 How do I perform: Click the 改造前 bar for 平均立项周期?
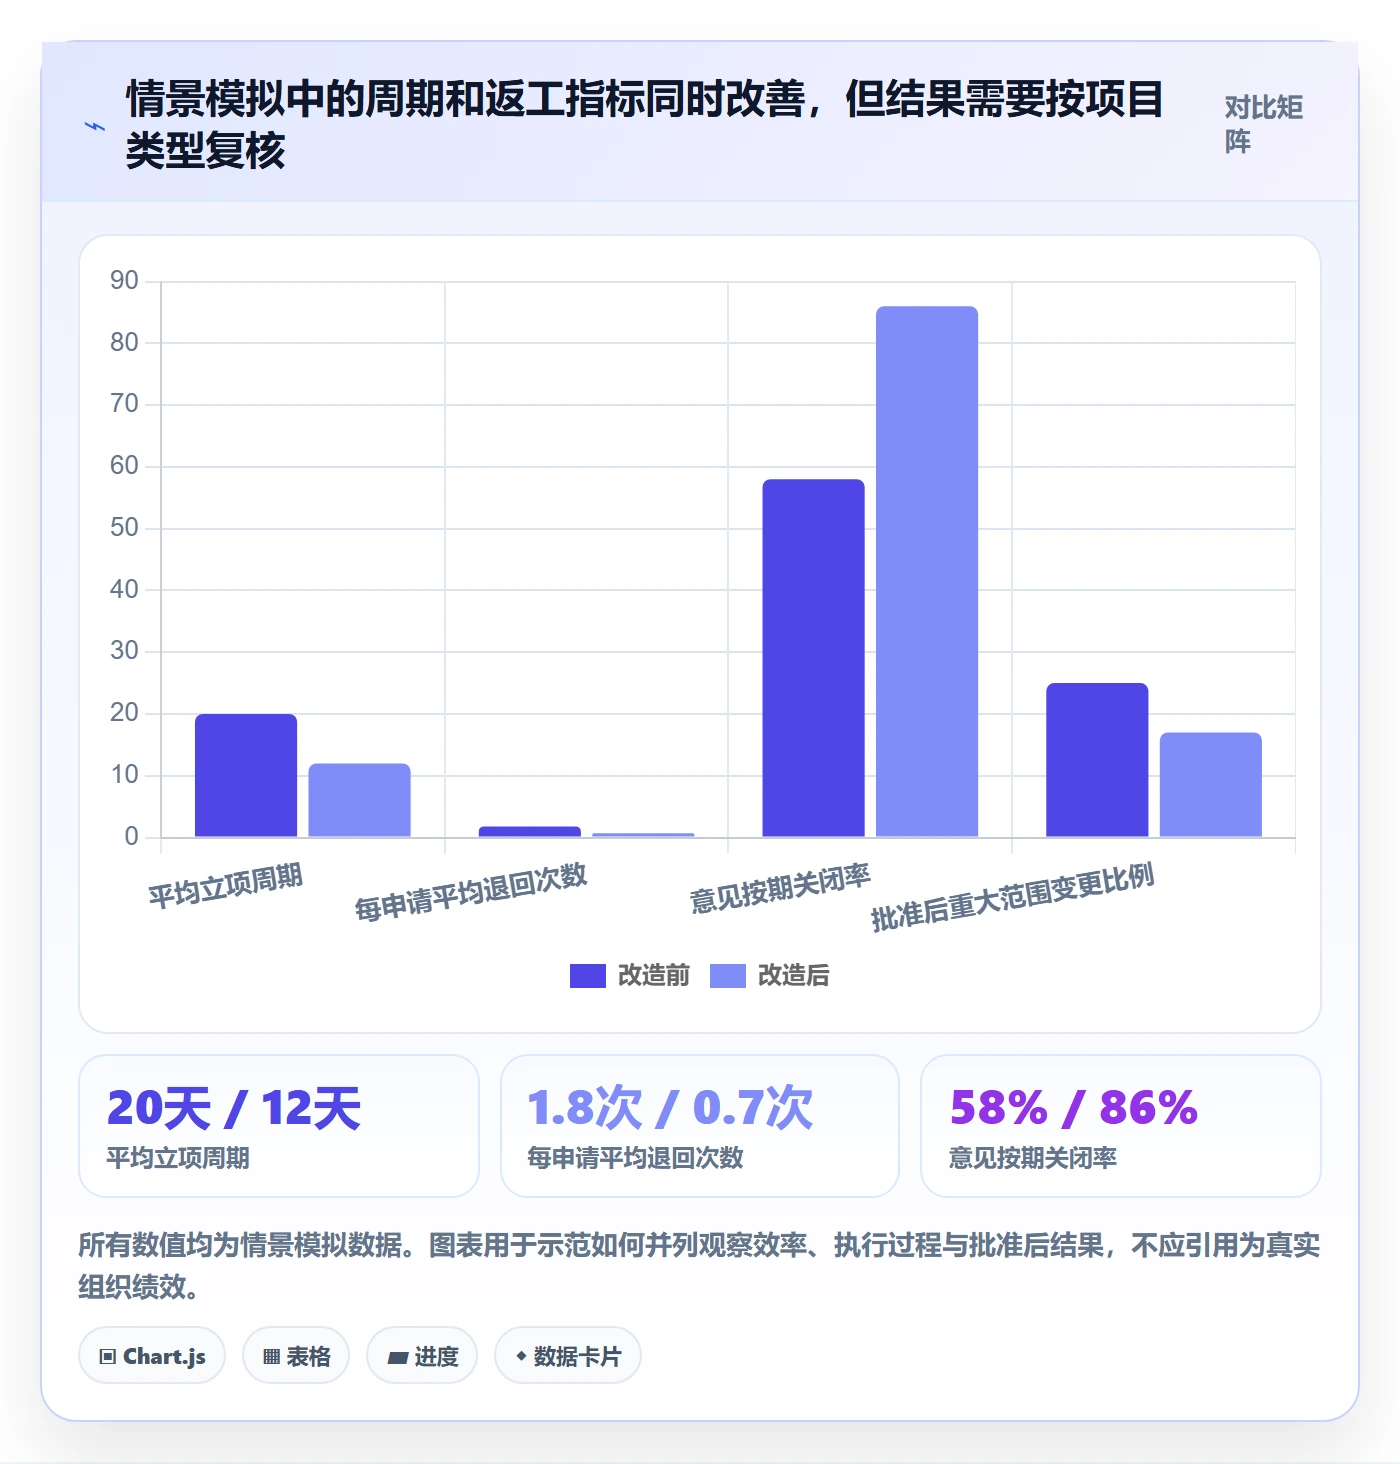[x=246, y=775]
